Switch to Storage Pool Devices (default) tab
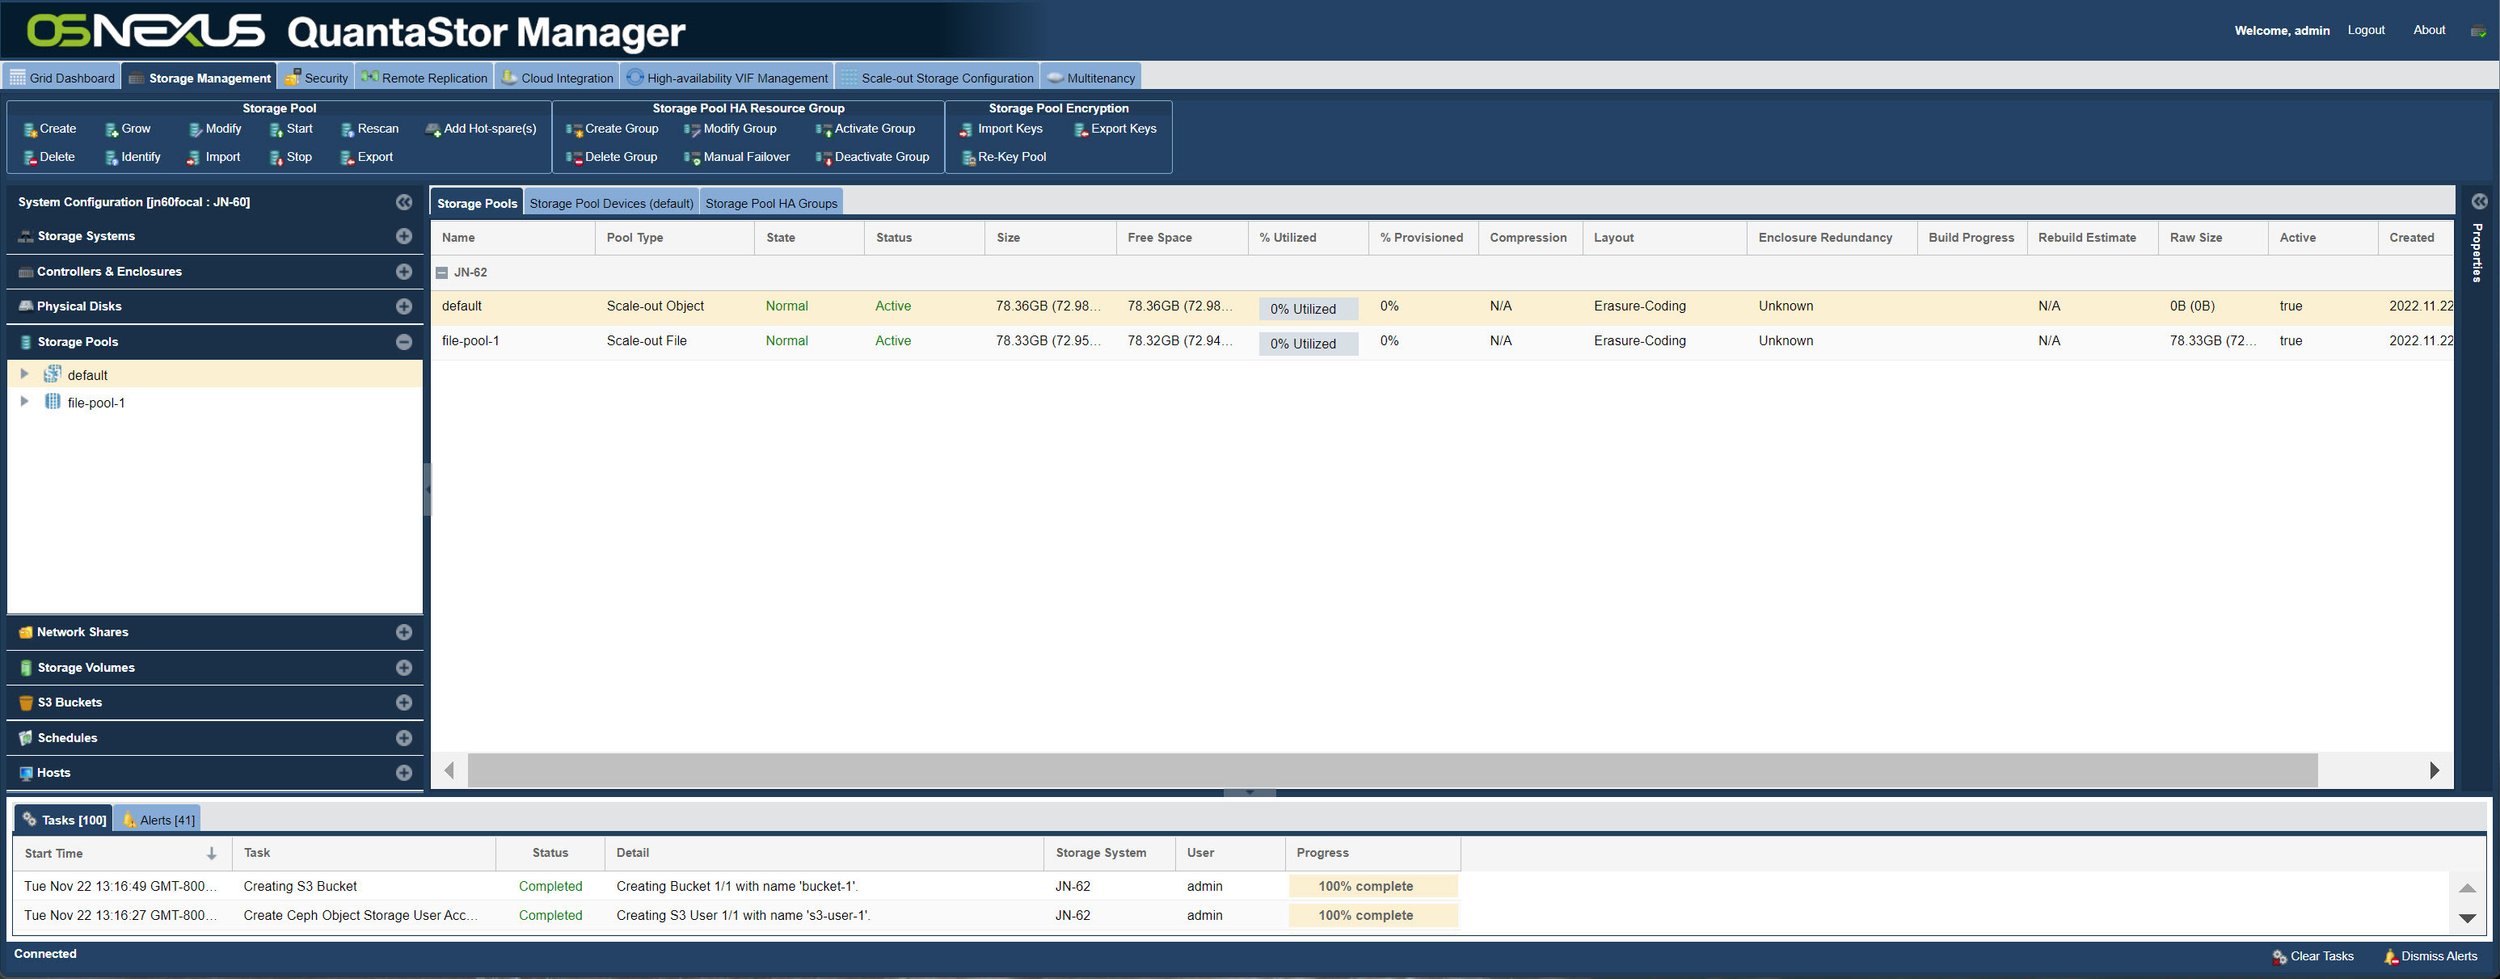2500x979 pixels. 612,203
